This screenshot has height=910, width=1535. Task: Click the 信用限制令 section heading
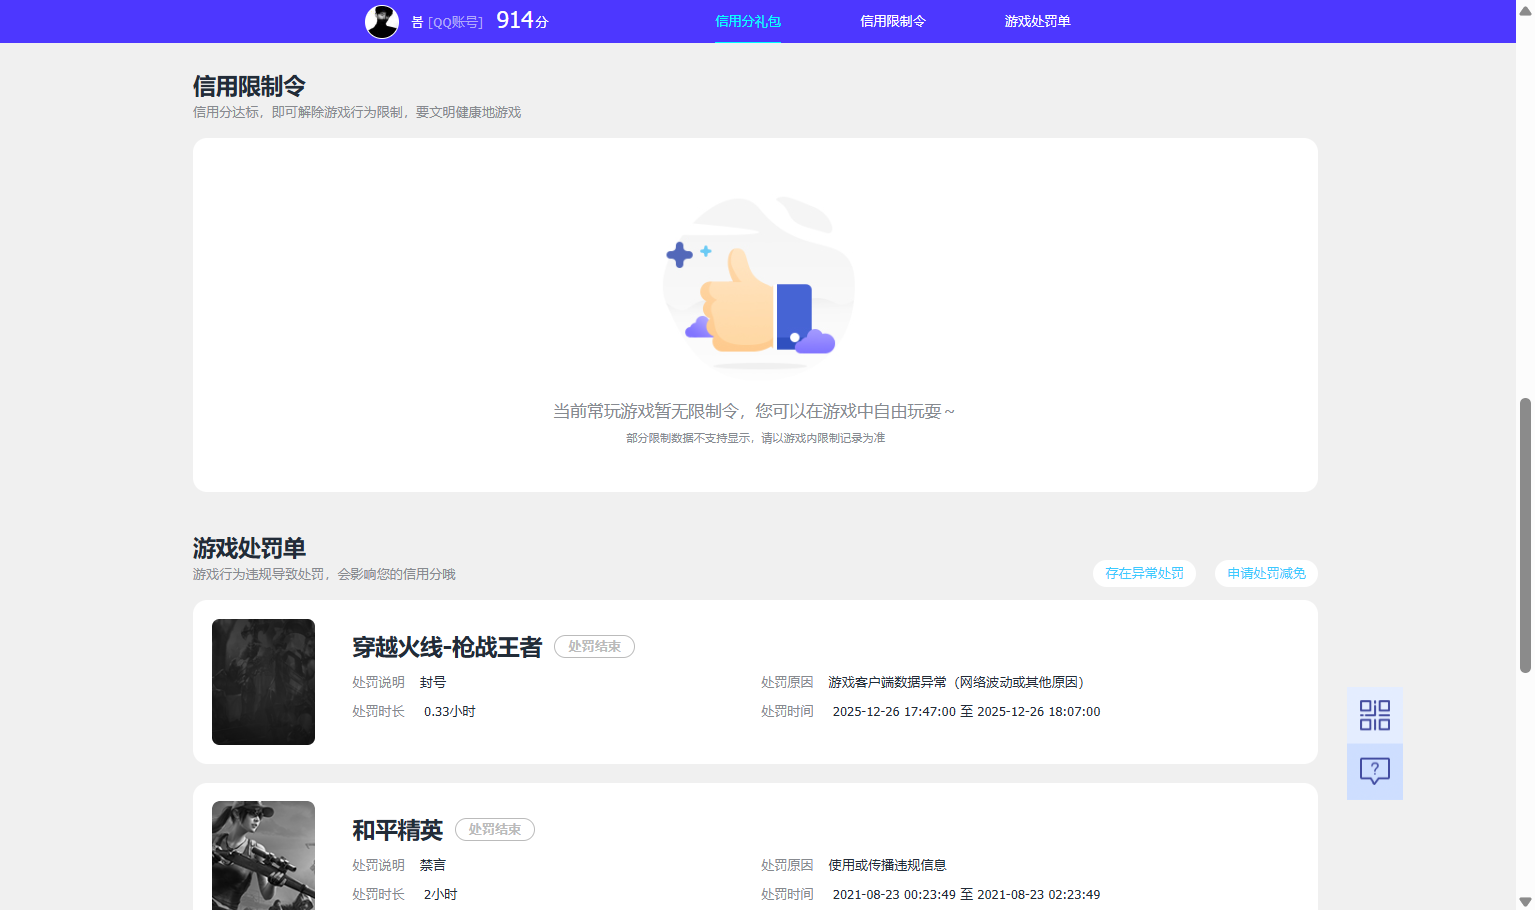coord(249,86)
